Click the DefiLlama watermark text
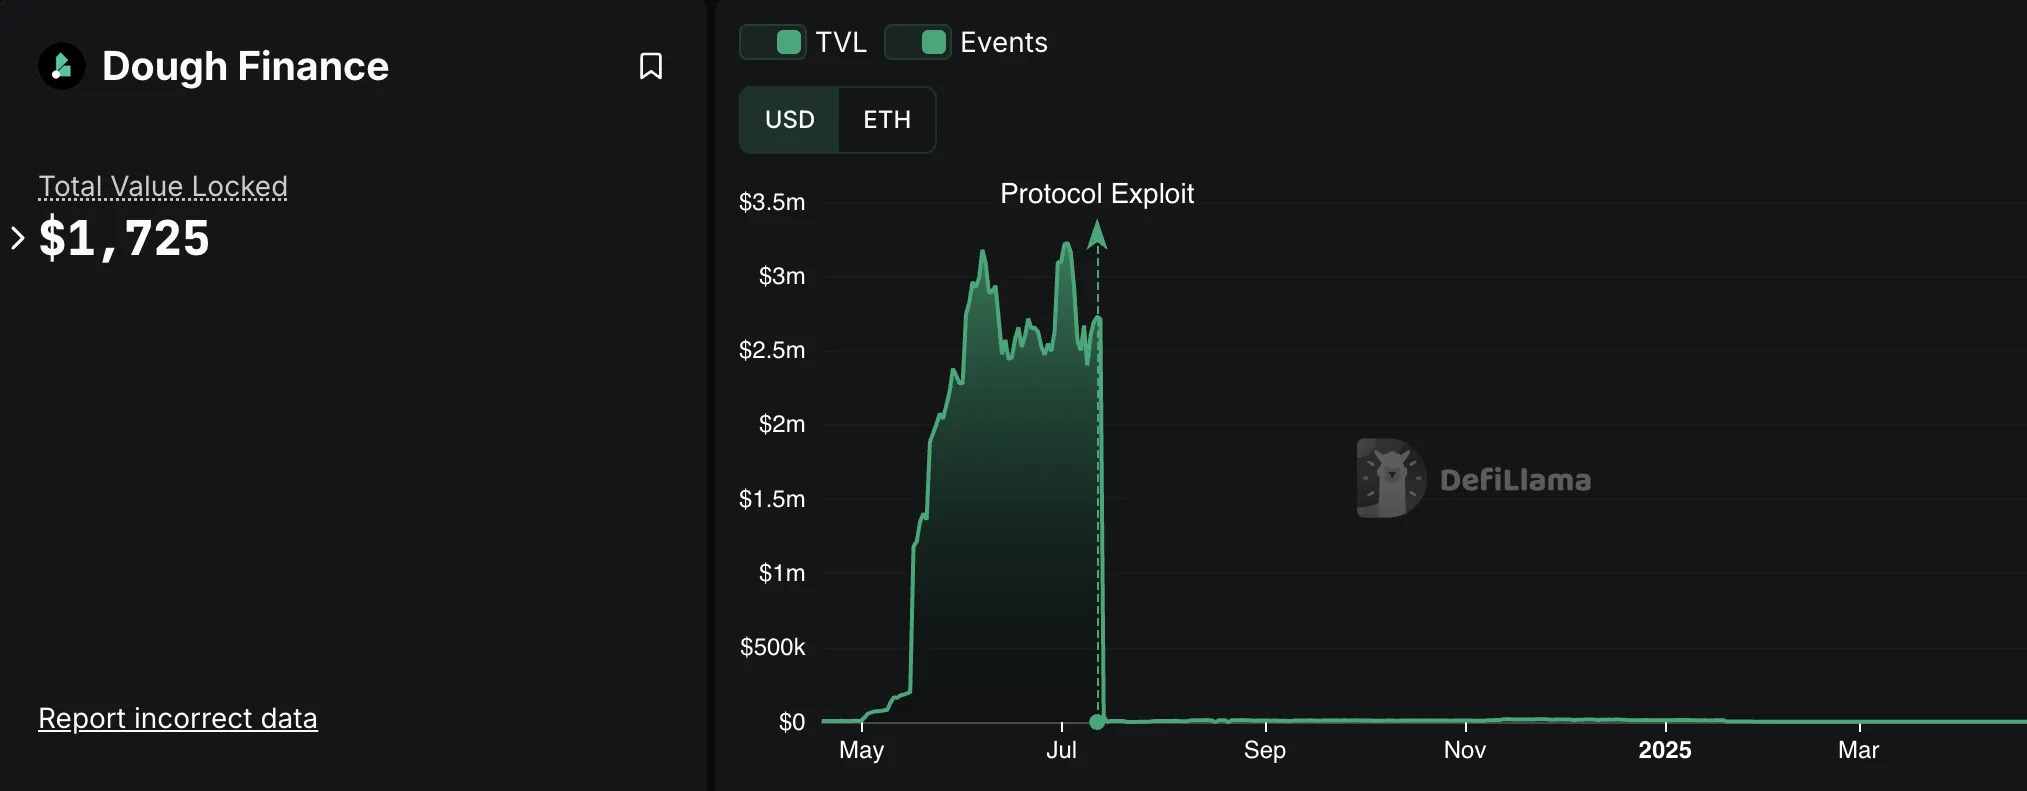Viewport: 2027px width, 791px height. pyautogui.click(x=1515, y=480)
